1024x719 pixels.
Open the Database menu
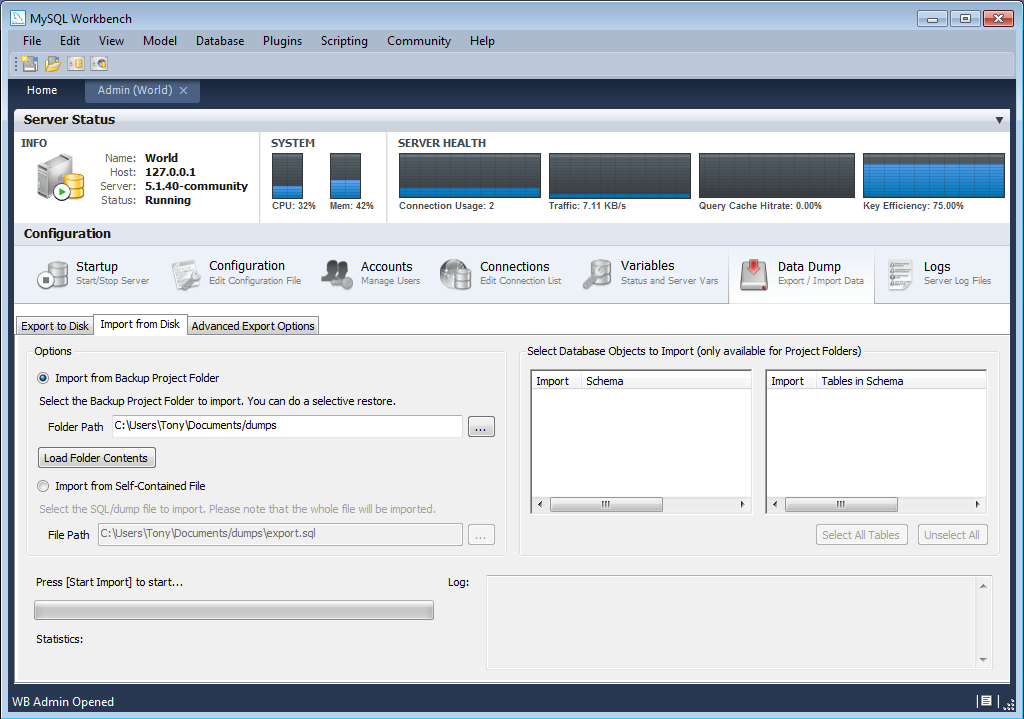pos(219,41)
